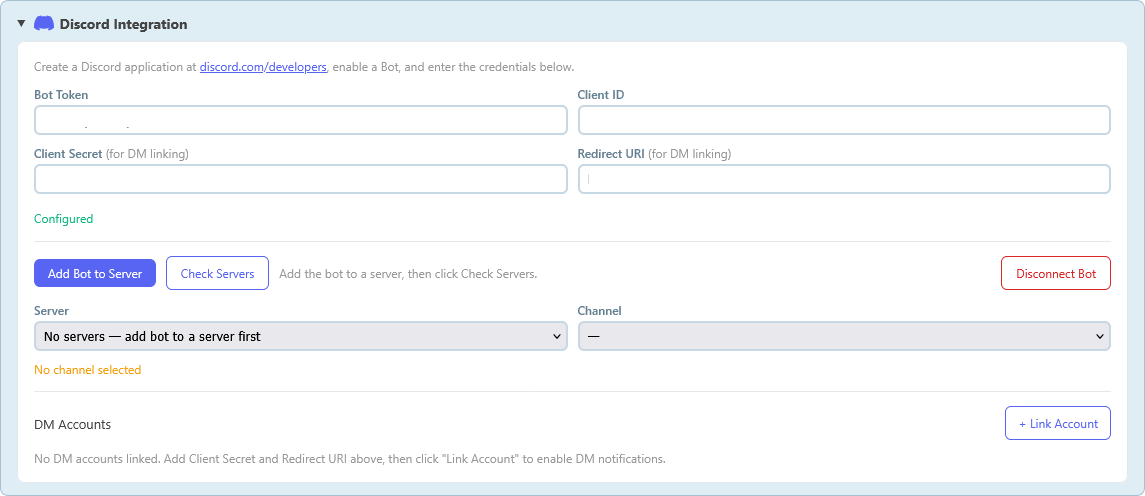Expand the Channel dropdown
Image resolution: width=1145 pixels, height=496 pixels.
[x=844, y=337]
